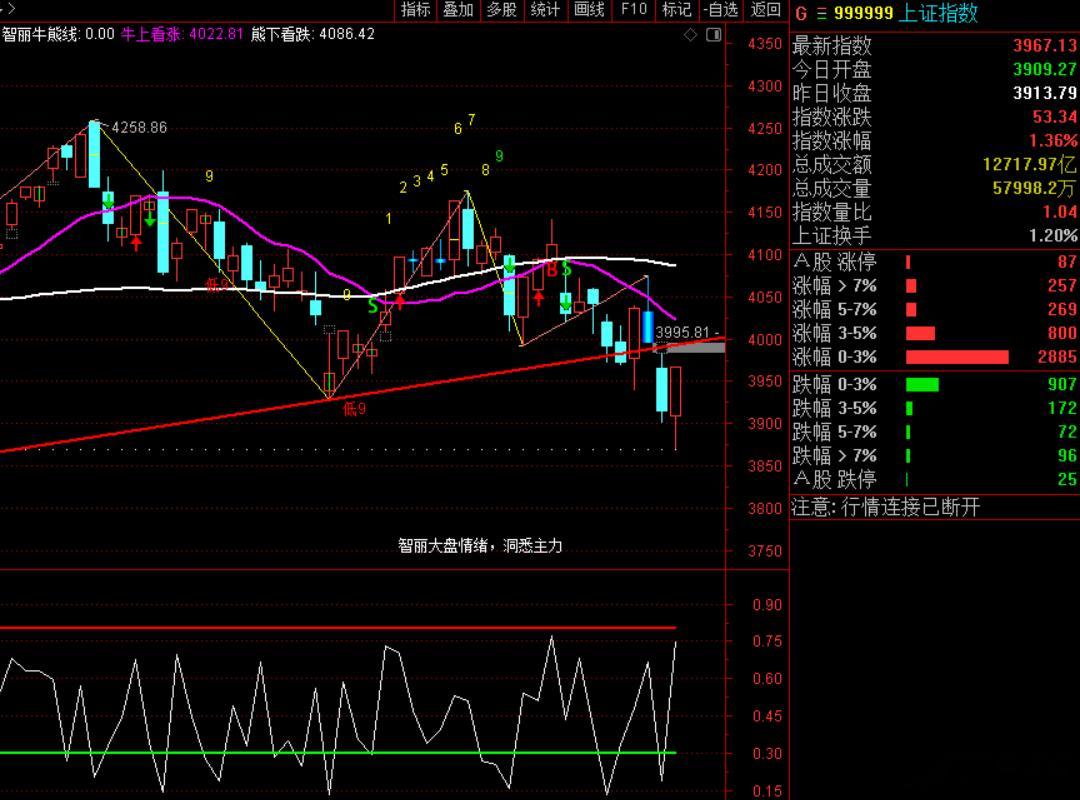Viewport: 1080px width, 800px height.
Task: Open the 画线 drawing tools
Action: click(589, 10)
